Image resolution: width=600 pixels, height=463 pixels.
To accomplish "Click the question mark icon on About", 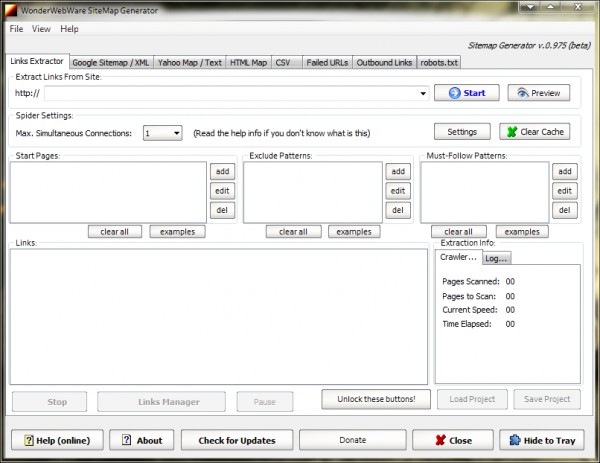I will tap(126, 440).
